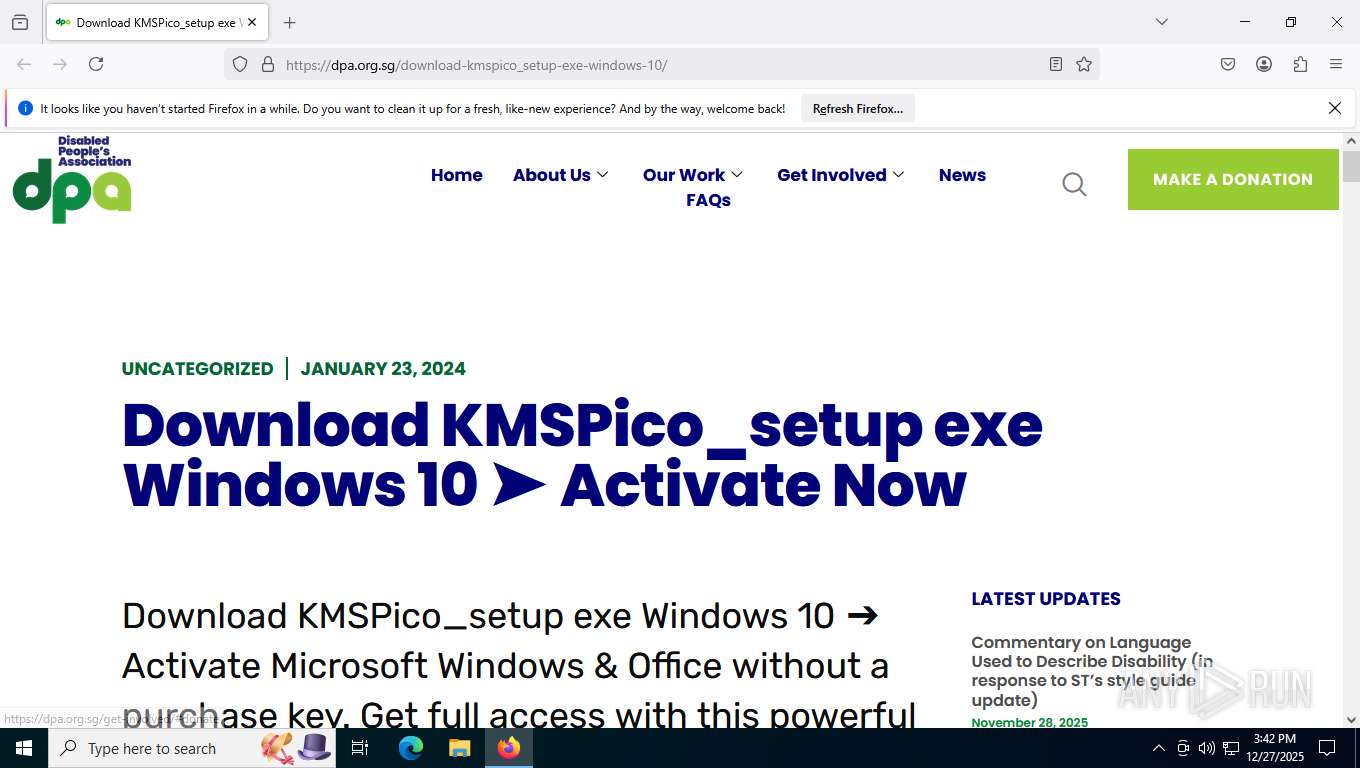Expand the Get Involved chevron
This screenshot has height=768, width=1360.
[x=898, y=175]
